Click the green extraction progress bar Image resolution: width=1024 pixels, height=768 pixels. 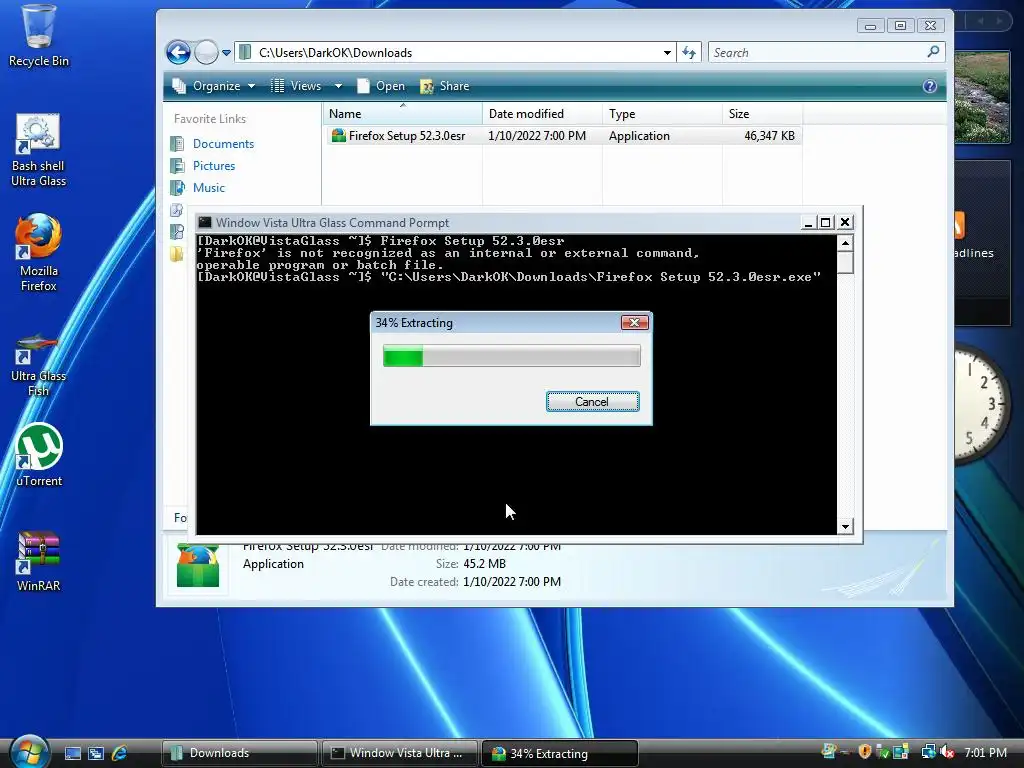point(511,356)
